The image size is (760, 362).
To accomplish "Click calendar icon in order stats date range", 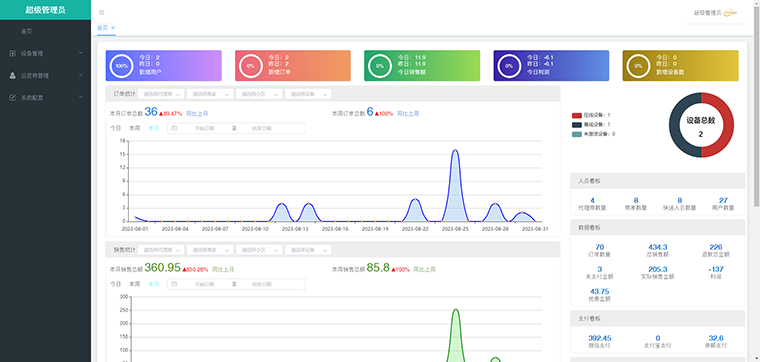I will coord(174,128).
